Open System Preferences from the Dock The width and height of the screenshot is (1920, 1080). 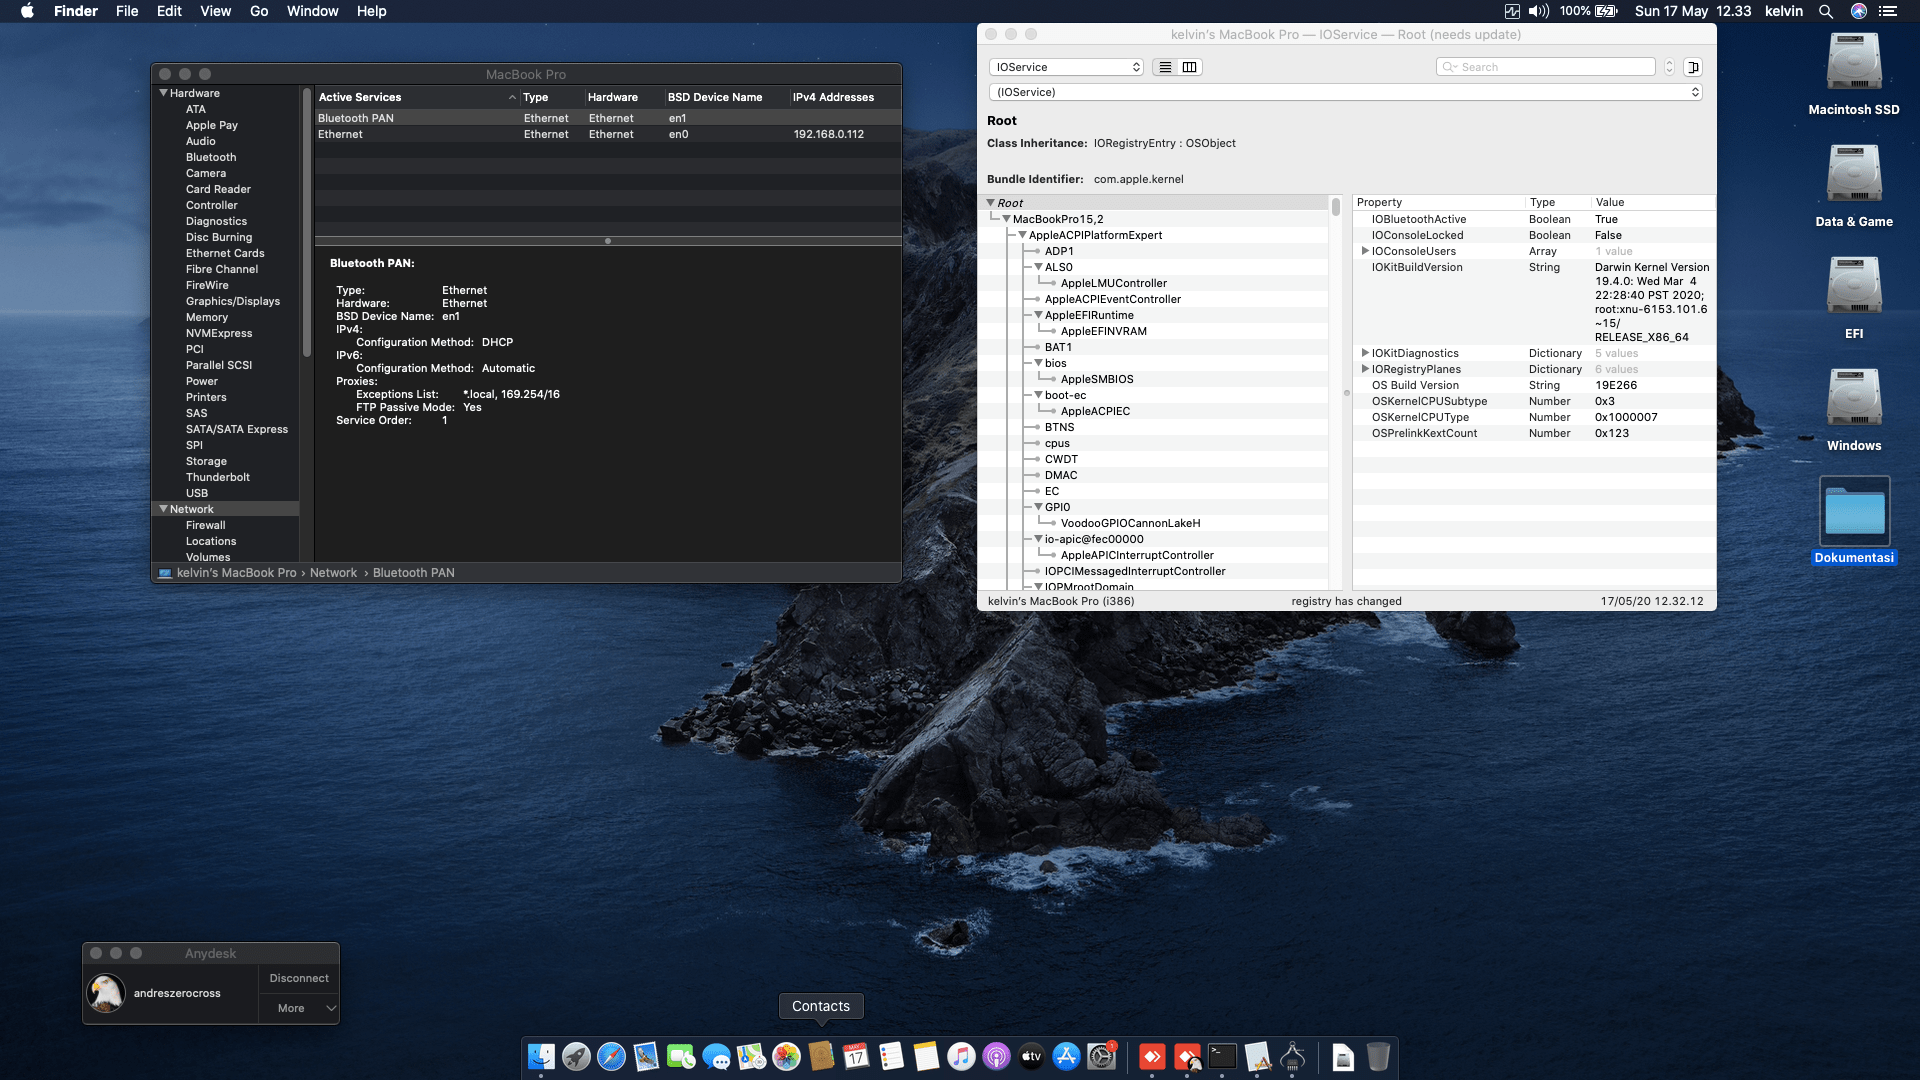click(1101, 1056)
